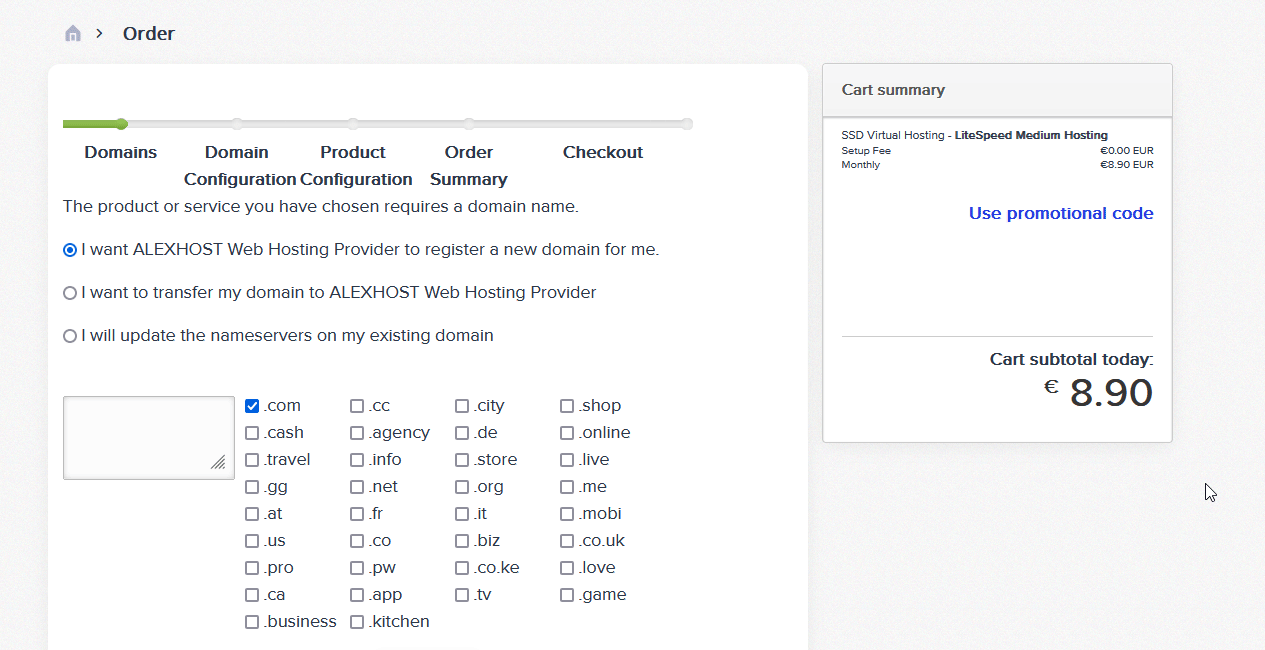This screenshot has width=1265, height=650.
Task: Go to the Domains step
Action: [x=121, y=152]
